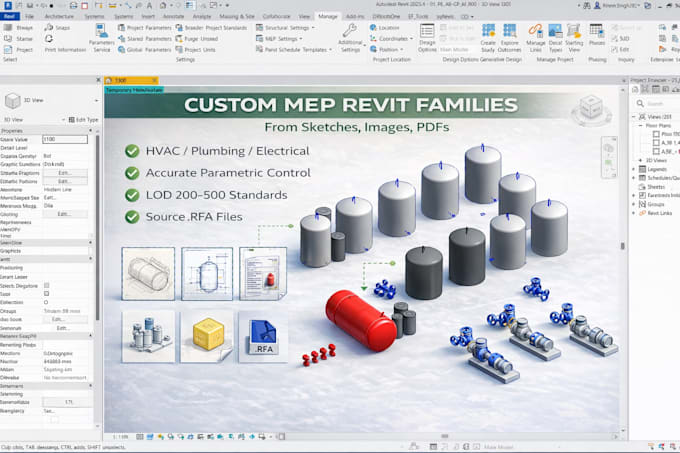The image size is (680, 453).
Task: Toggle the checkbox above the Sase row in Properties
Action: [x=47, y=286]
